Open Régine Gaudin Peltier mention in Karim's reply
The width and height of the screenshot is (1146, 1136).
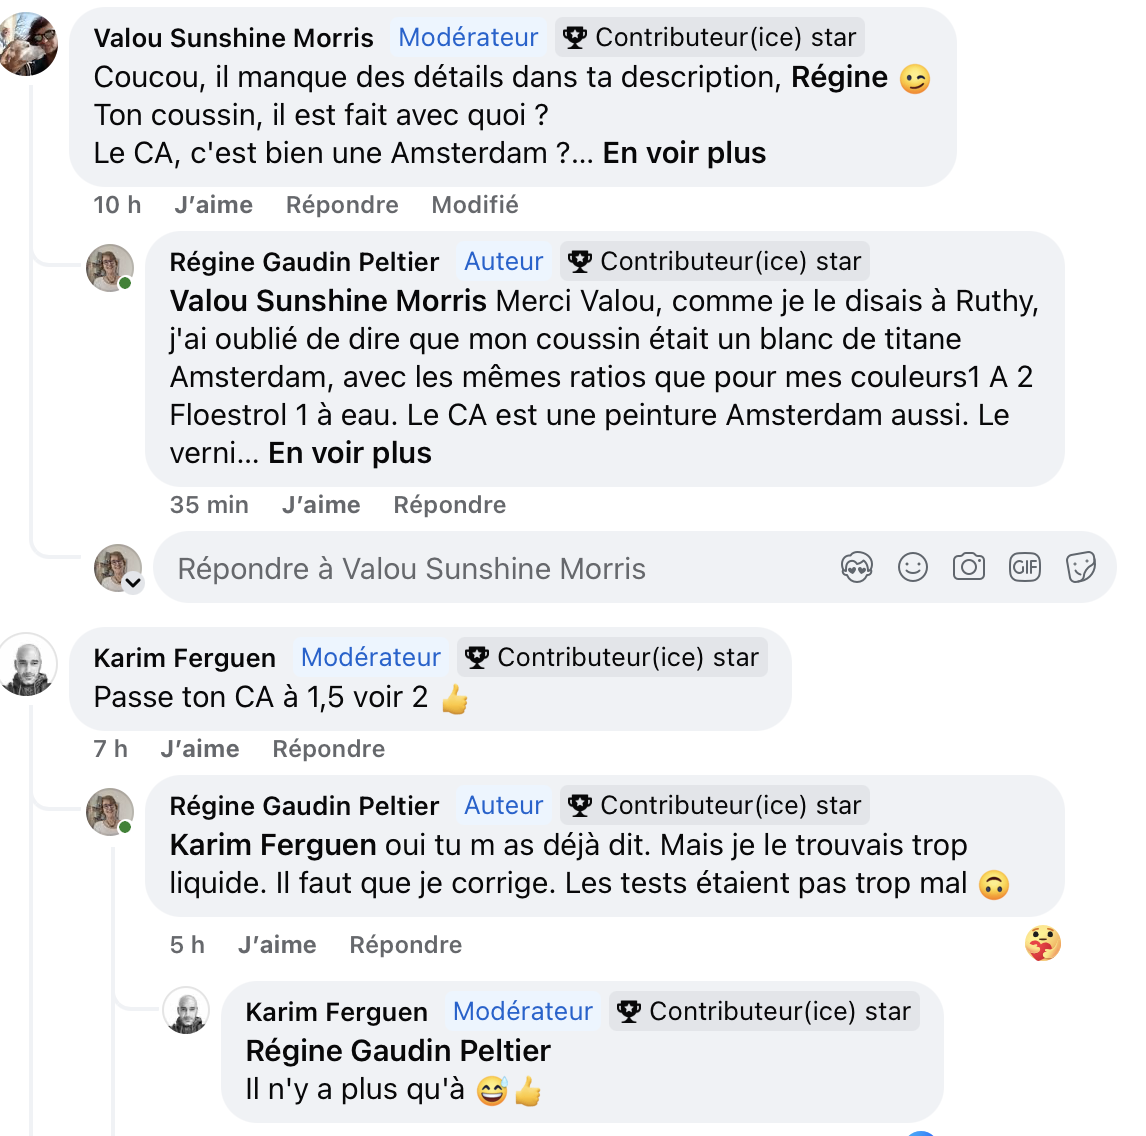pos(398,1051)
